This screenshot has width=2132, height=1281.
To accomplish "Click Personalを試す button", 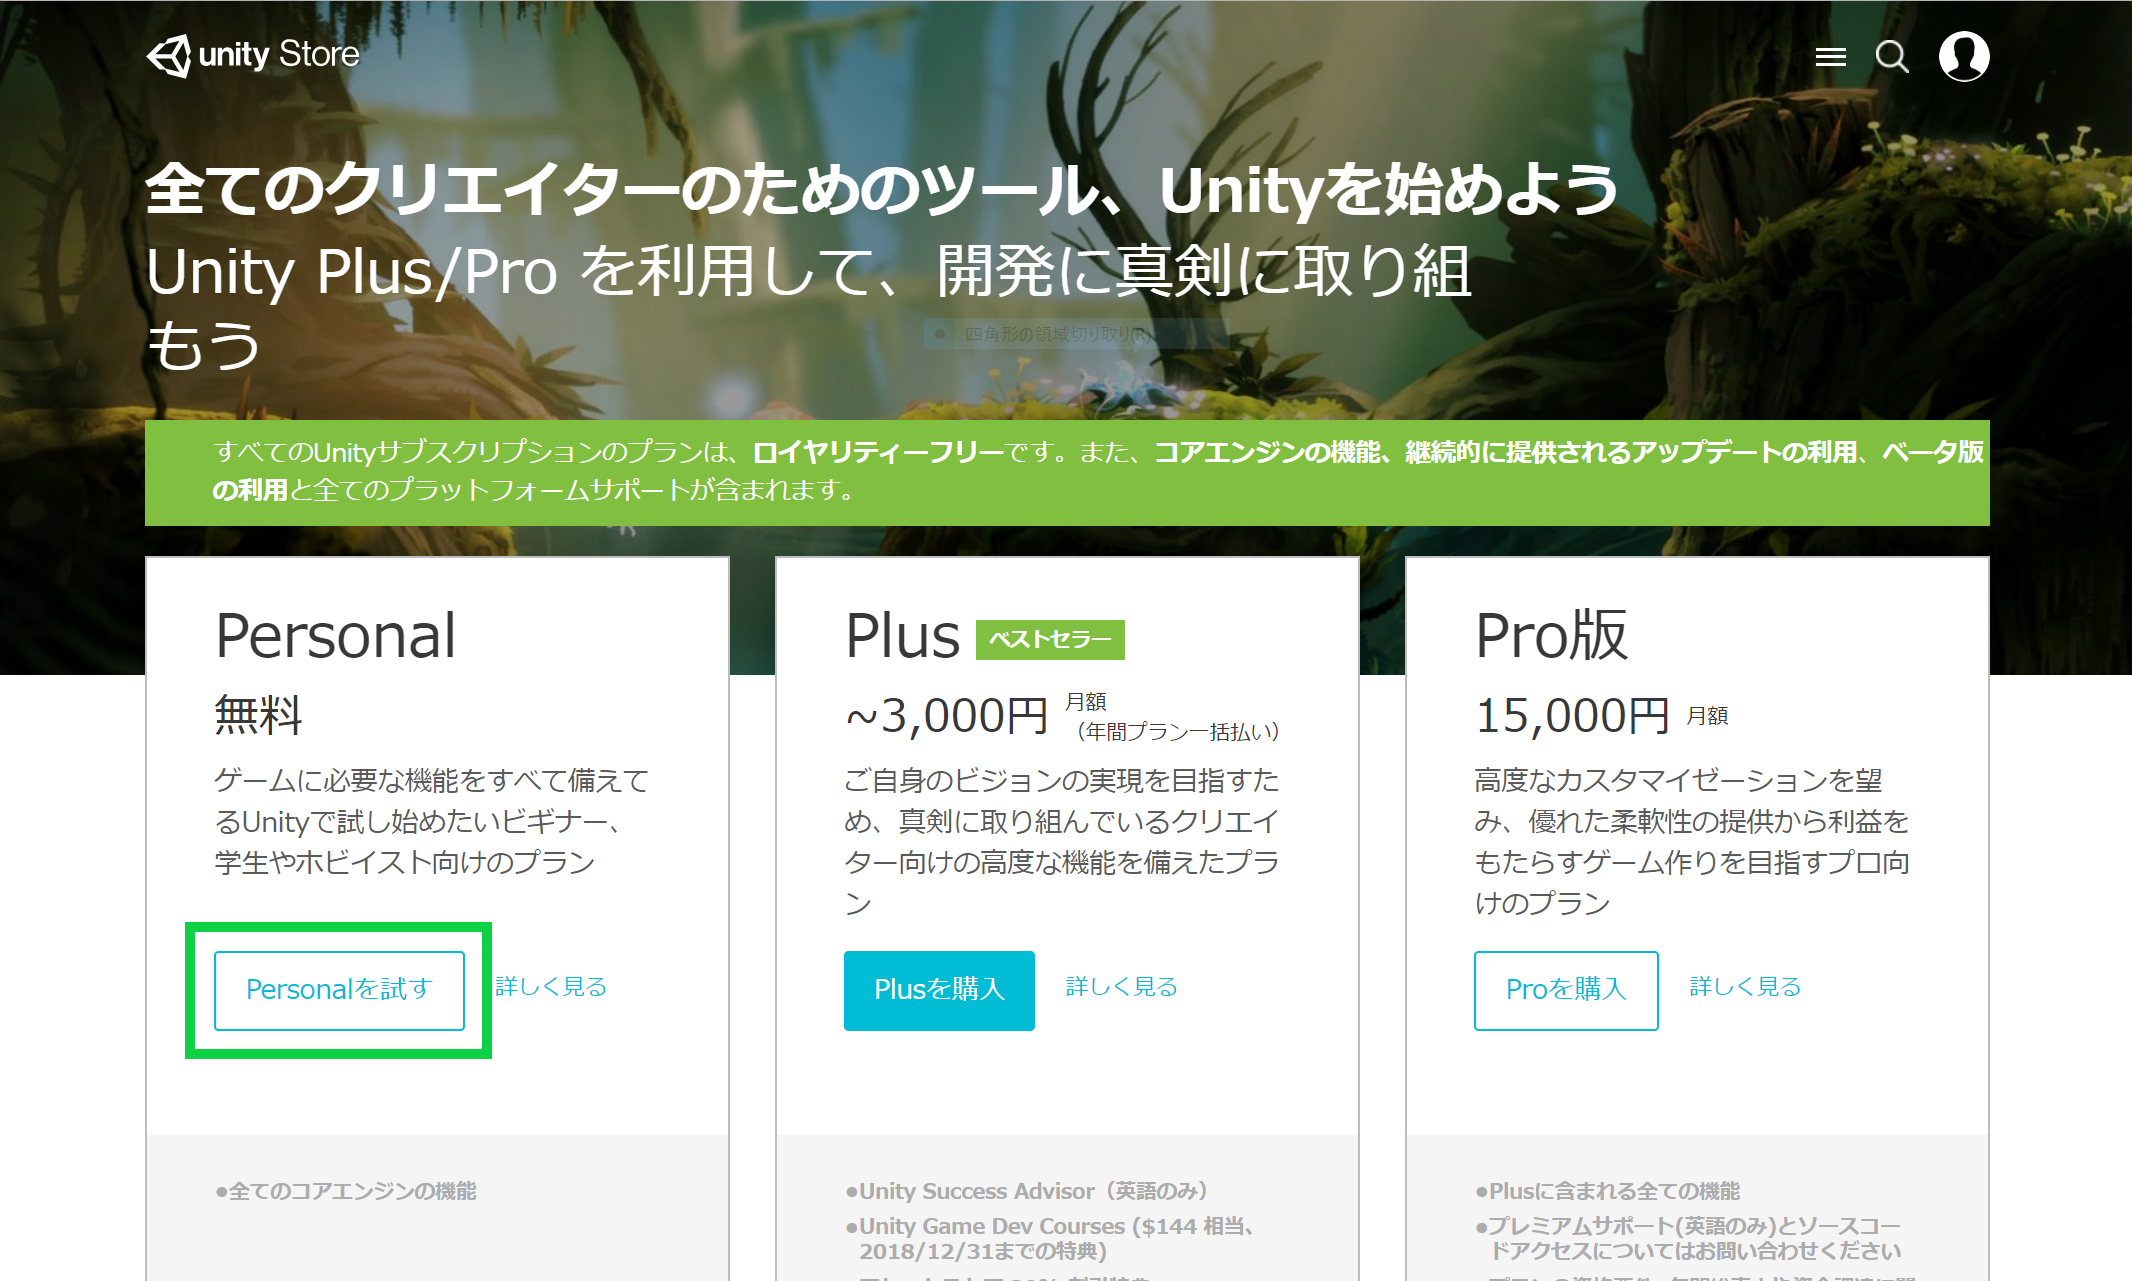I will [339, 990].
